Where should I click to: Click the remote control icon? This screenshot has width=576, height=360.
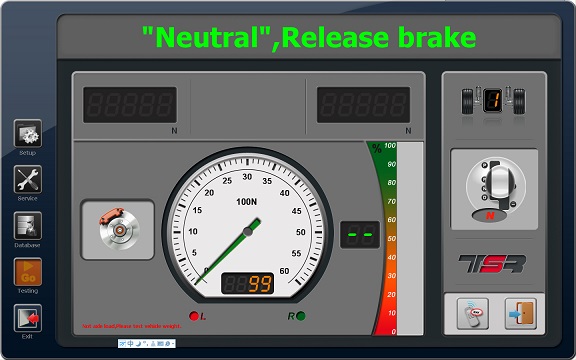pos(472,313)
